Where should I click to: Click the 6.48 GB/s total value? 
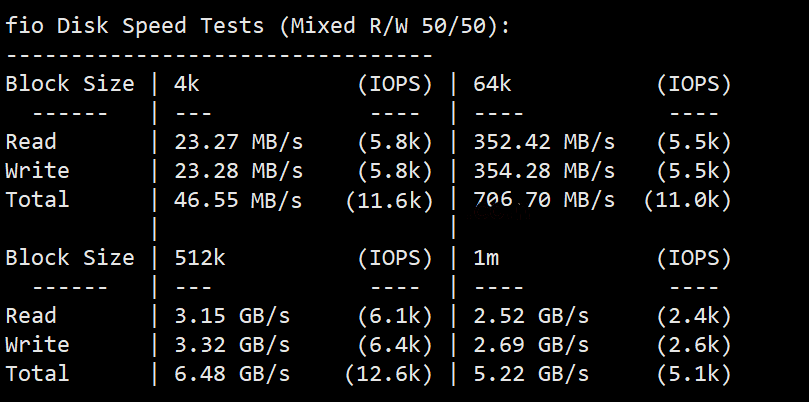pyautogui.click(x=232, y=374)
